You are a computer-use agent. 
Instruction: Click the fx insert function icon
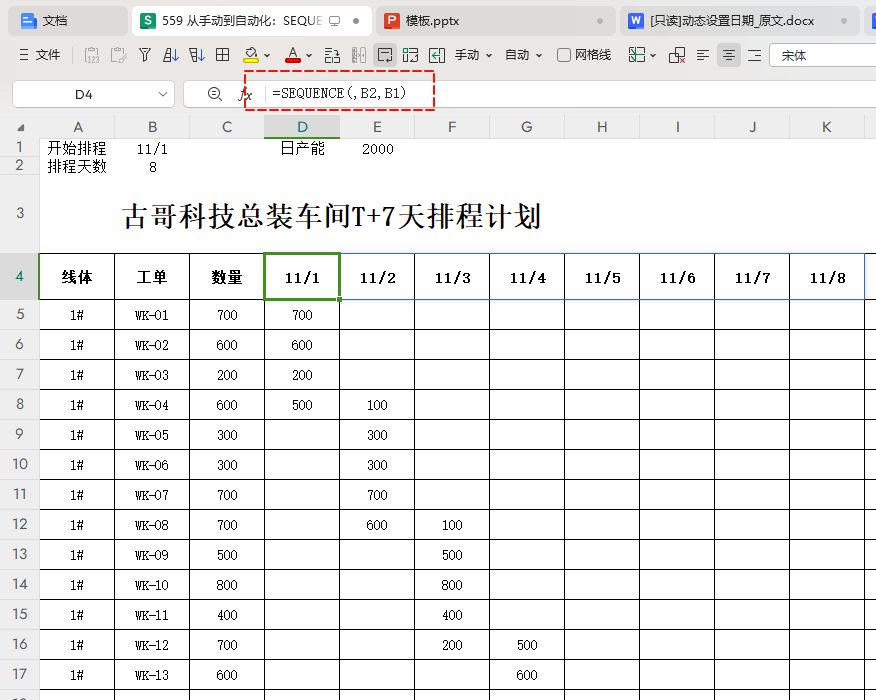click(x=245, y=94)
